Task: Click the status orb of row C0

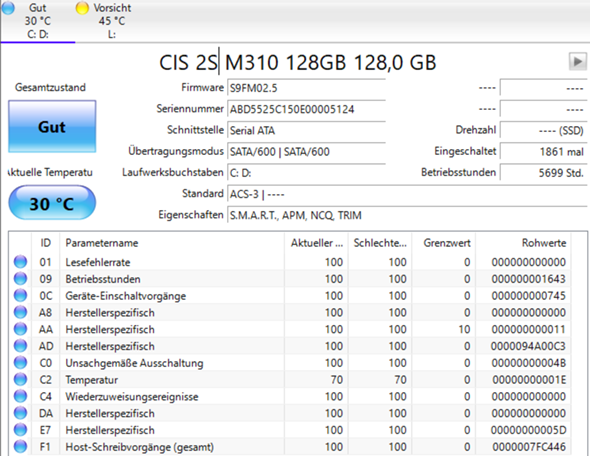Action: point(20,363)
